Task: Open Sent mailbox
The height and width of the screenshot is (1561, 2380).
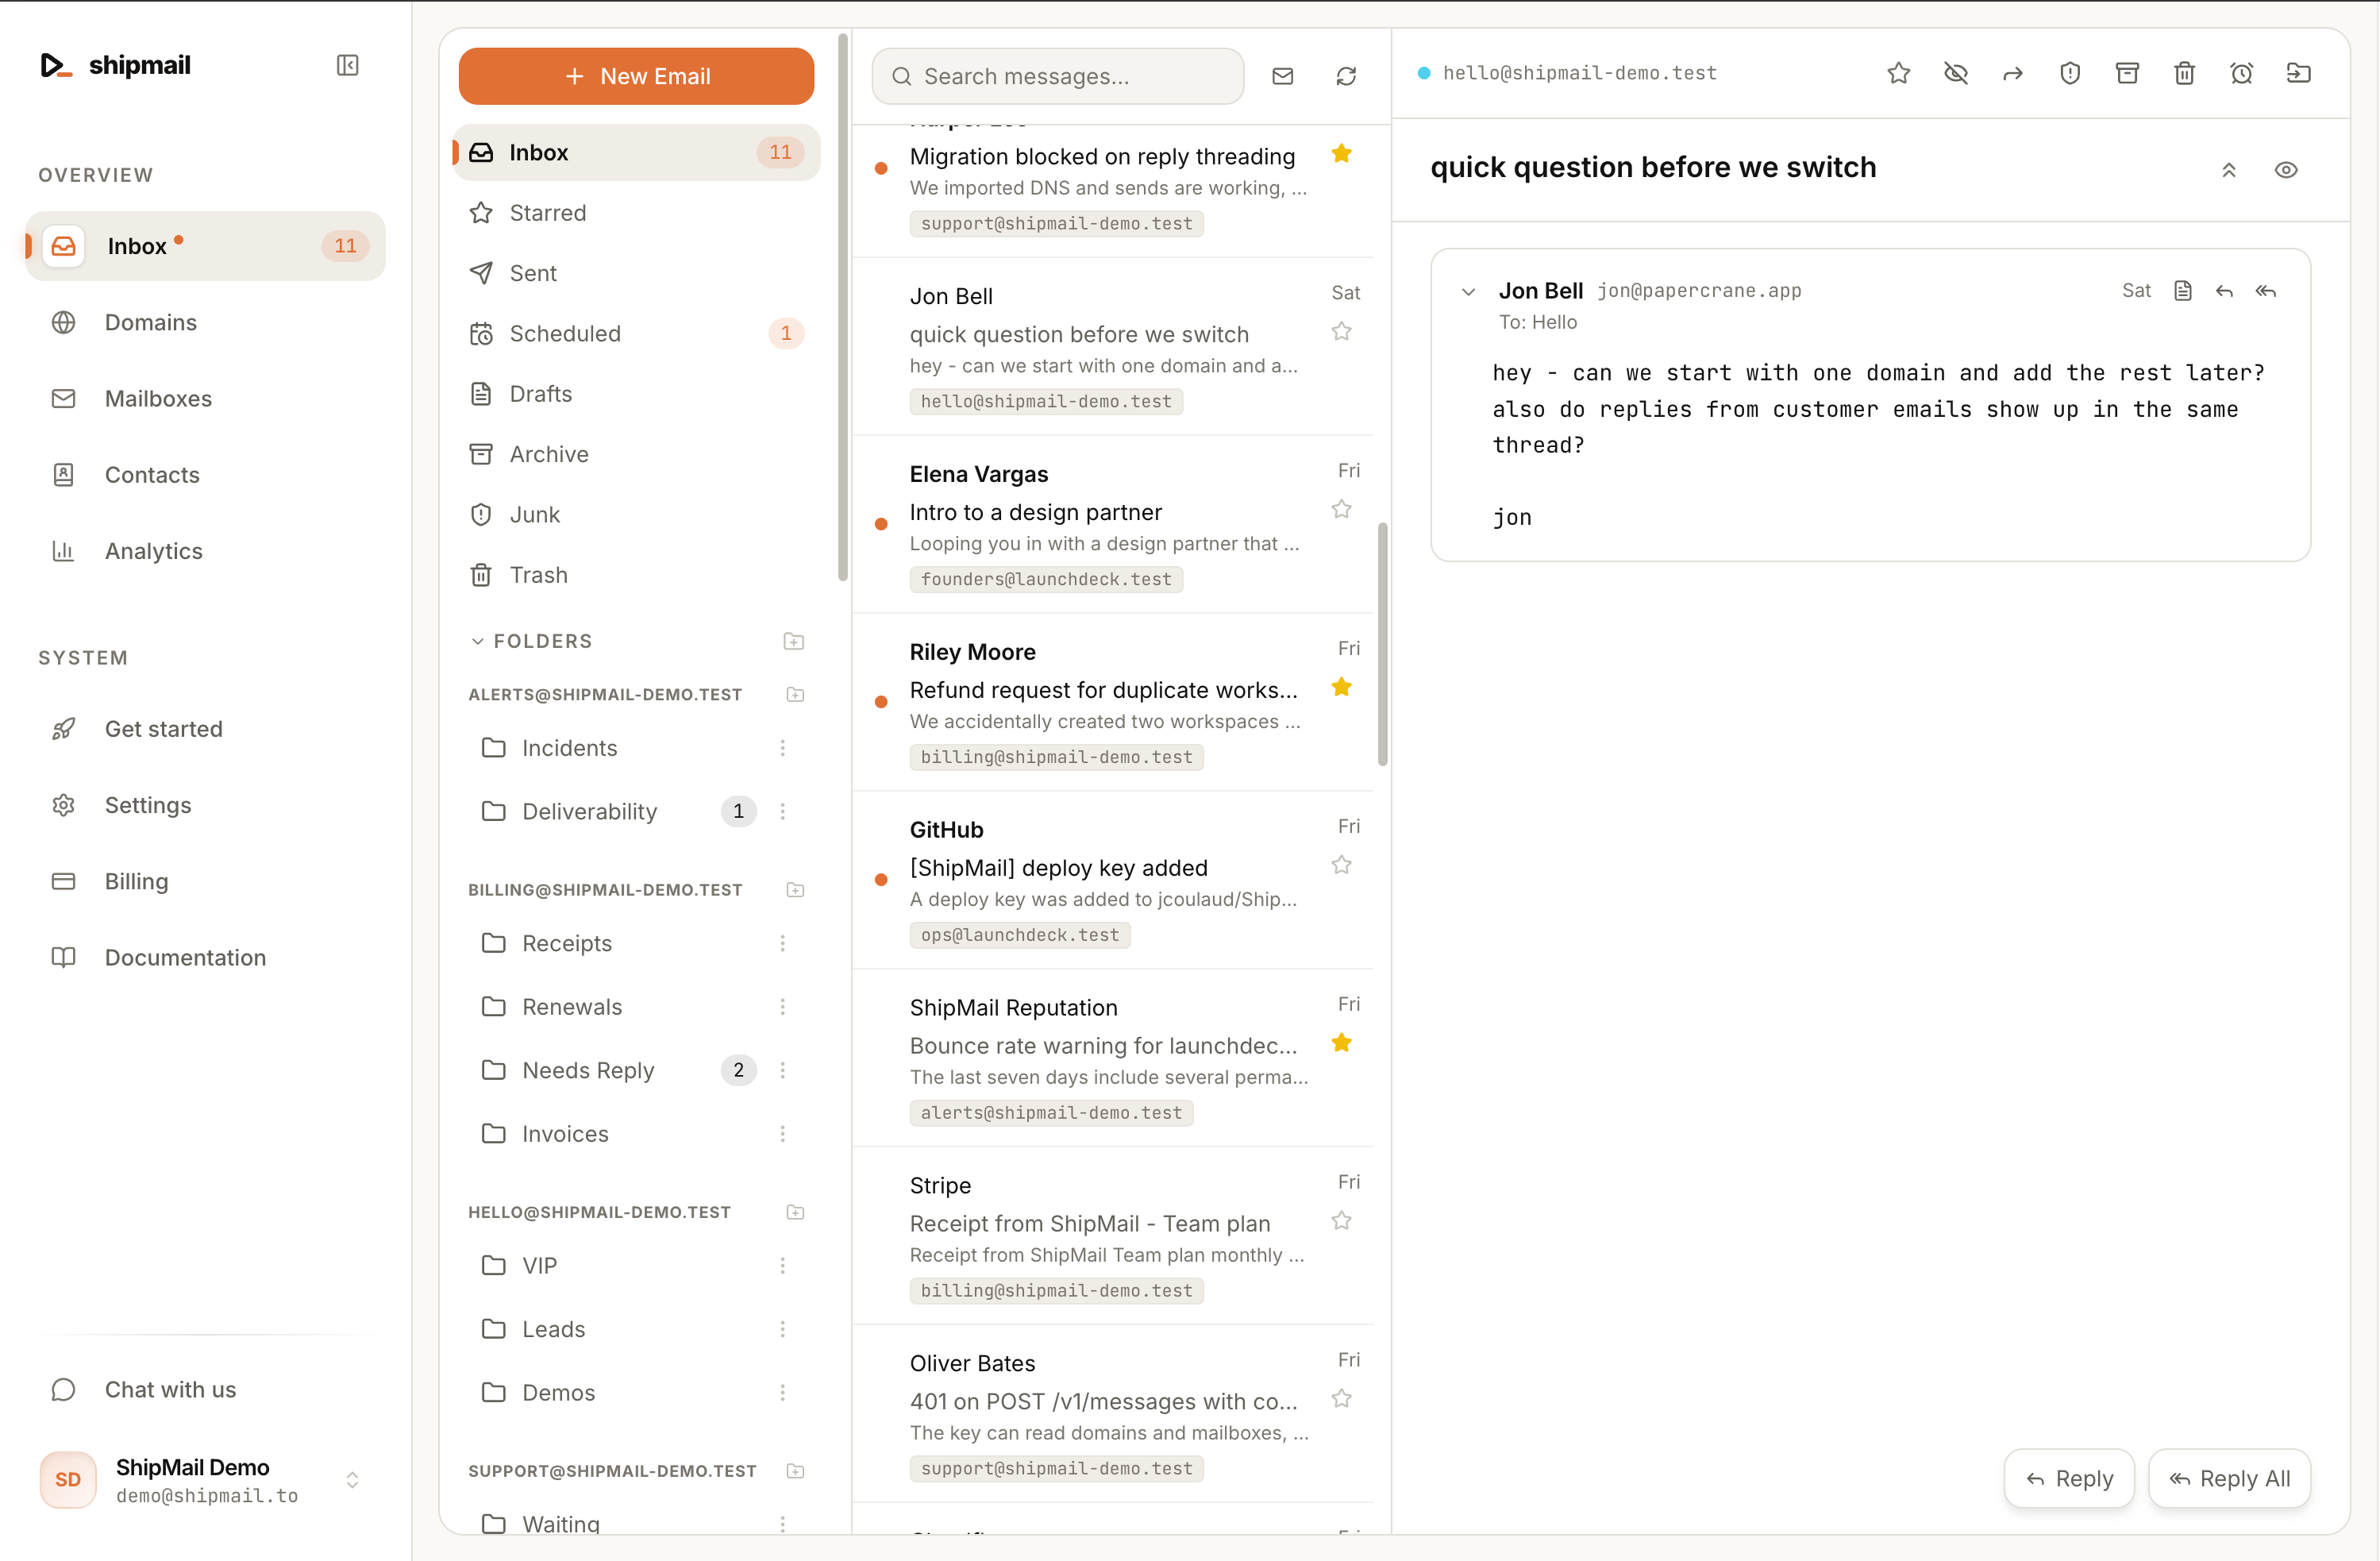Action: point(637,273)
